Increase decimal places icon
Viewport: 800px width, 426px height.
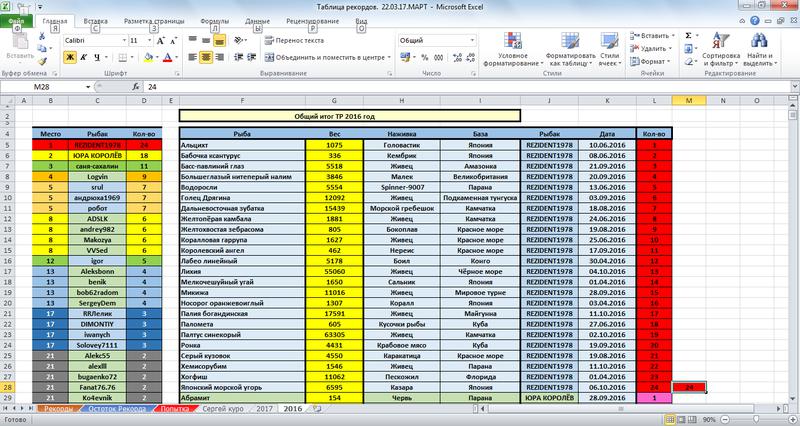(457, 58)
